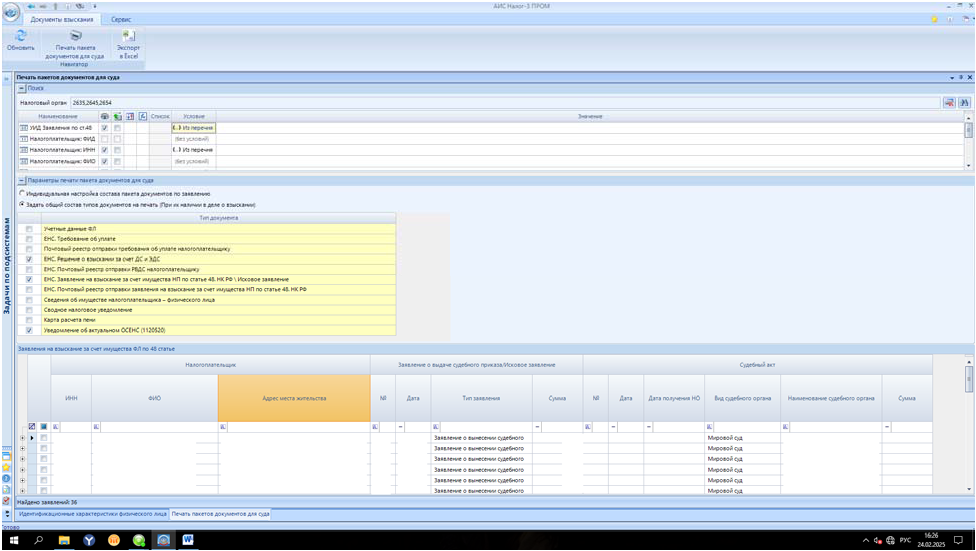Check the Учетные данные ФЛ checkbox
976x551 pixels.
click(x=30, y=229)
